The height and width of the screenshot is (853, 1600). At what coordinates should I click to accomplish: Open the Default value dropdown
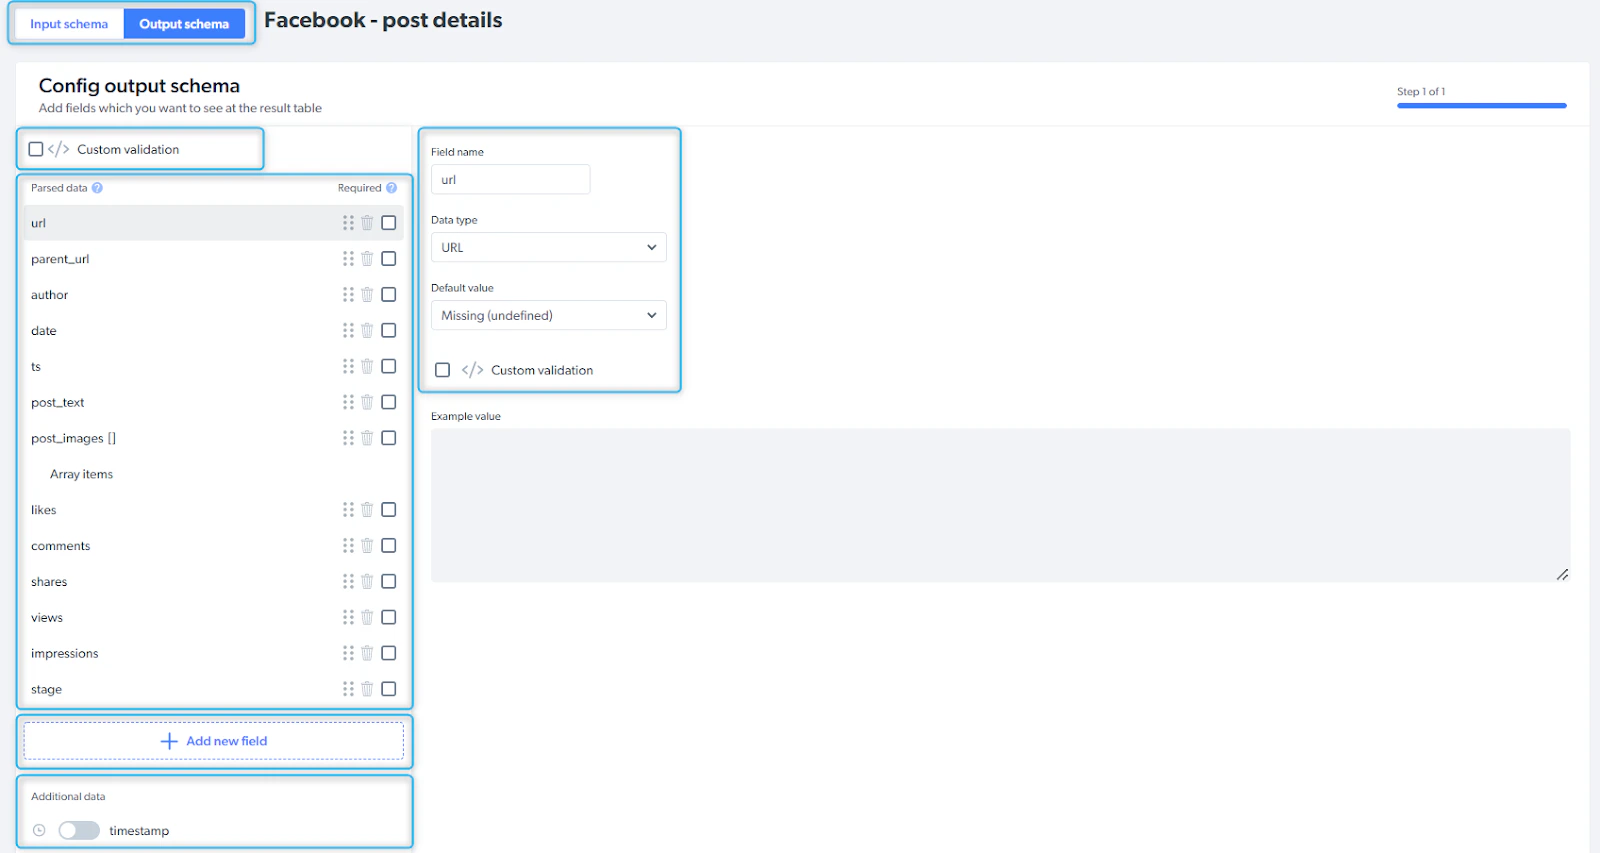tap(548, 315)
